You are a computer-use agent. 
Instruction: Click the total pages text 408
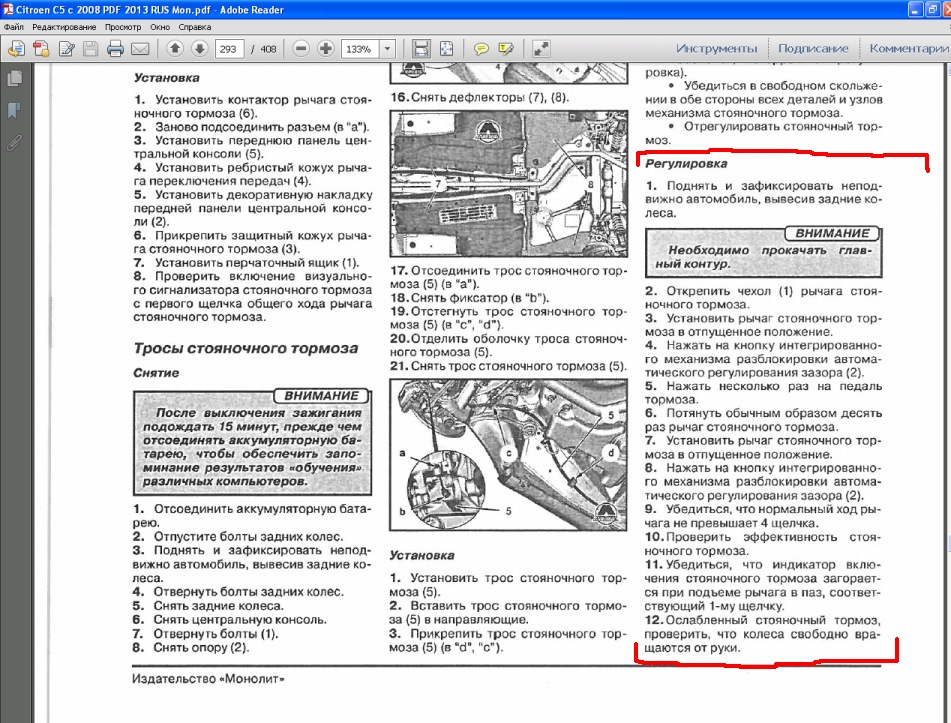tap(268, 49)
